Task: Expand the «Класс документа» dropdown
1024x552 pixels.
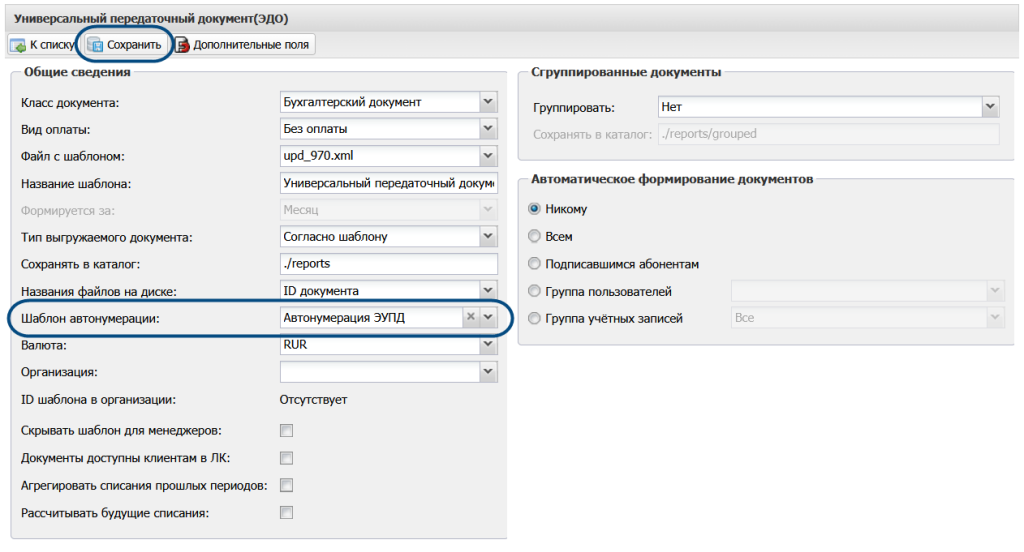Action: (x=488, y=102)
